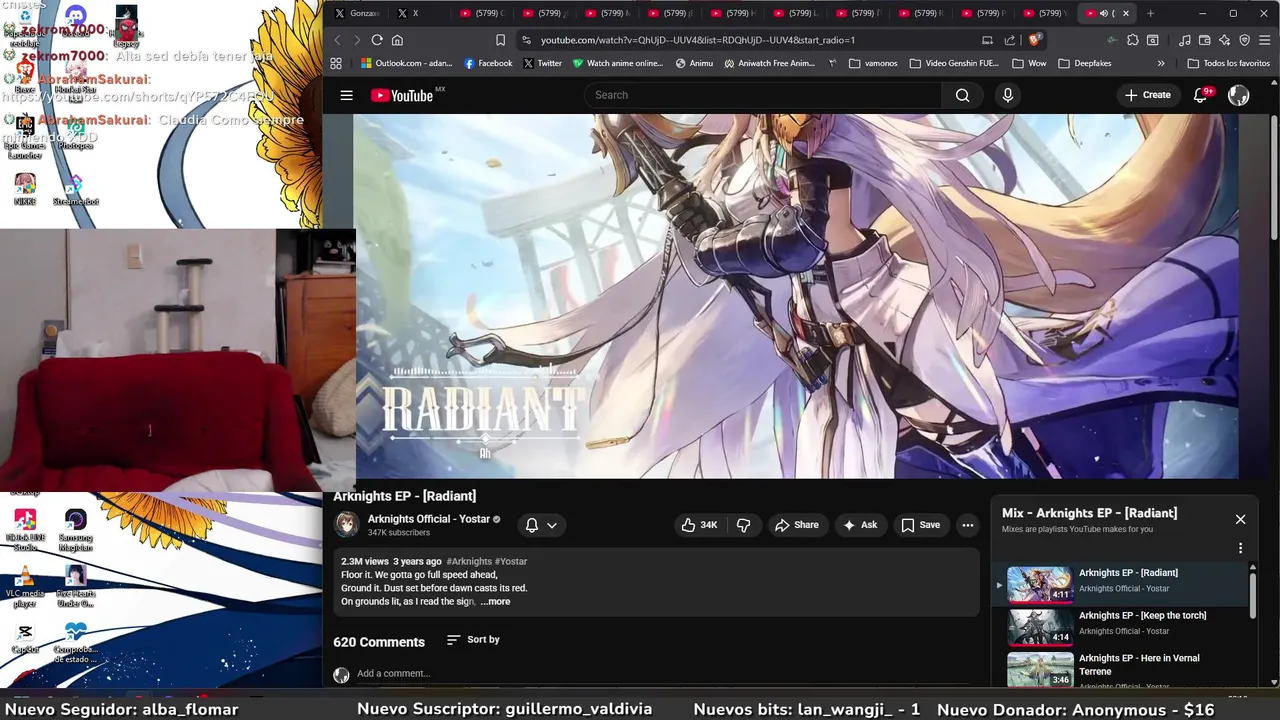
Task: Start voice search with the microphone icon
Action: tap(1007, 95)
